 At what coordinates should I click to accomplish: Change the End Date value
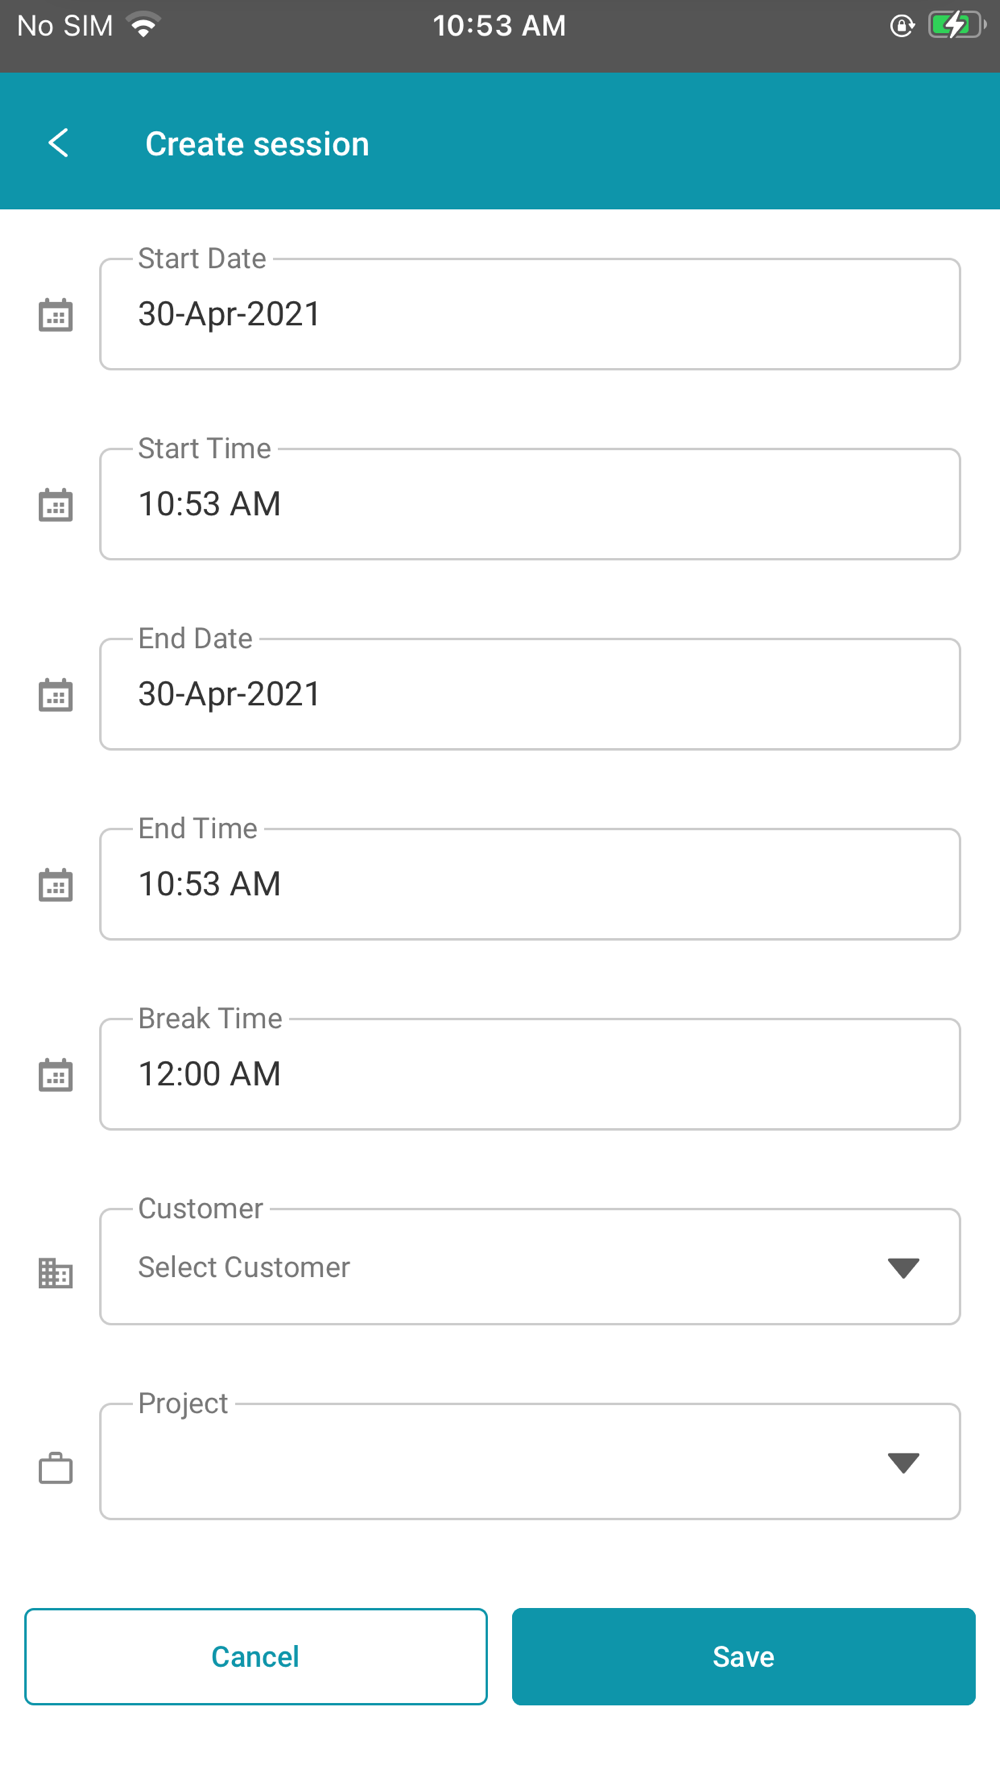click(530, 695)
